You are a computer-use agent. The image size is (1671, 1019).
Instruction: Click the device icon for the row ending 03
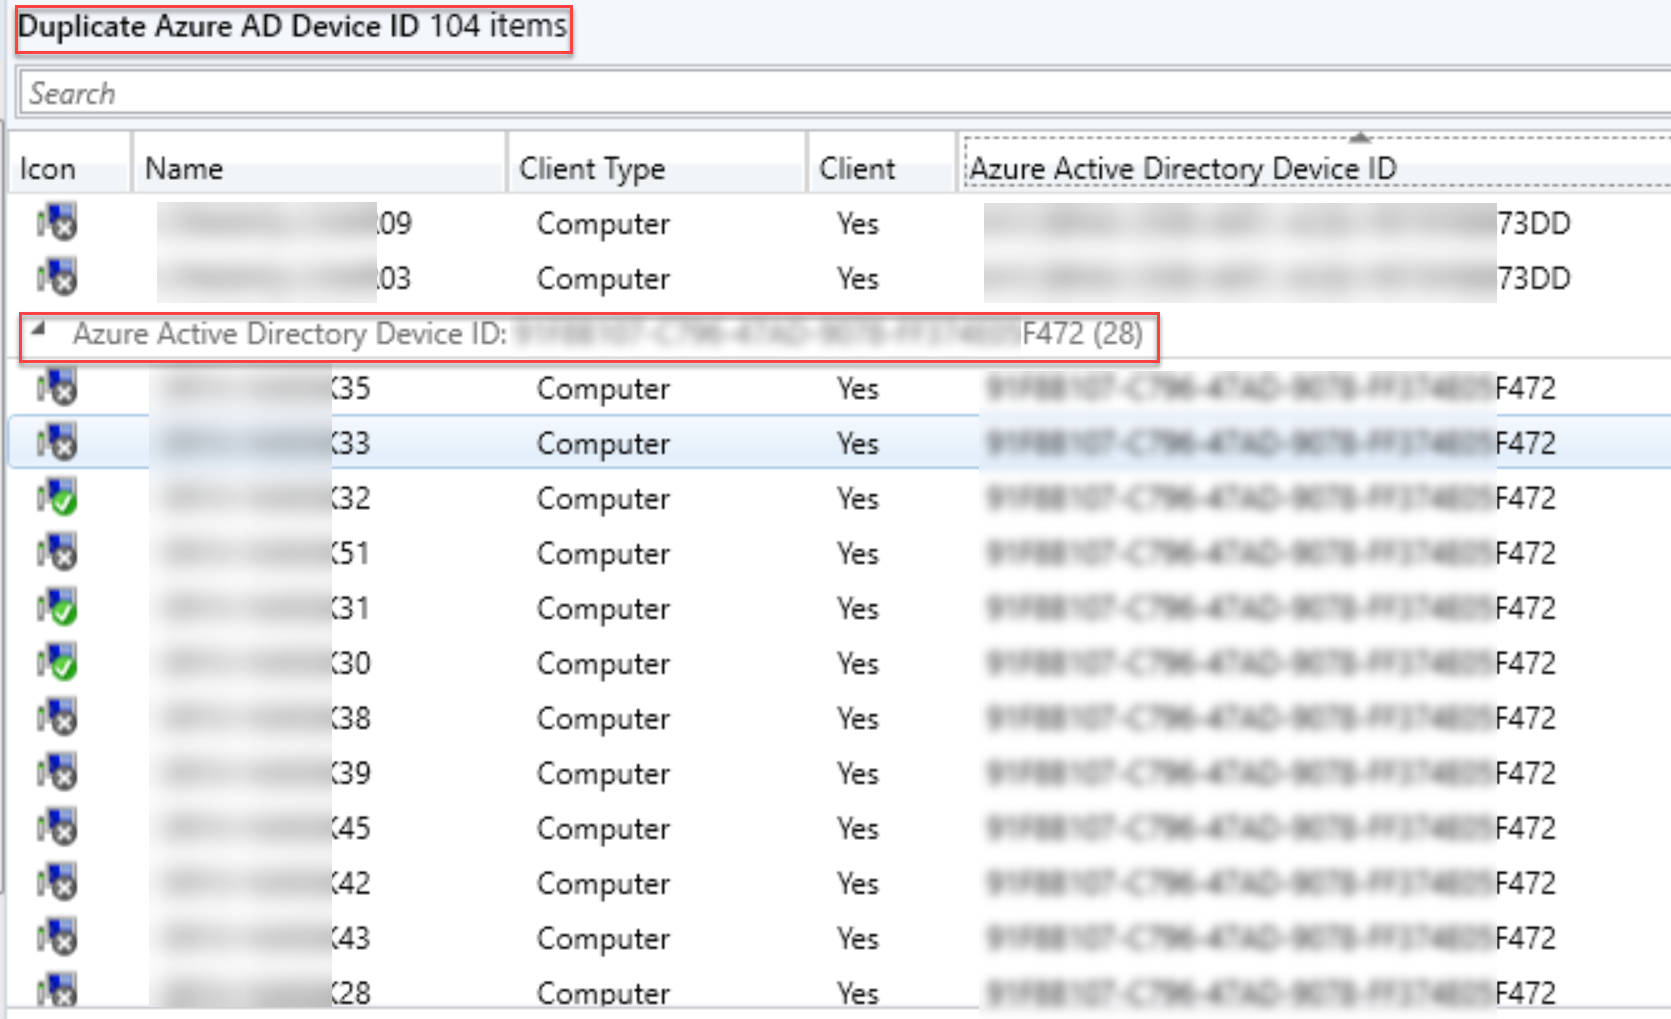point(57,277)
